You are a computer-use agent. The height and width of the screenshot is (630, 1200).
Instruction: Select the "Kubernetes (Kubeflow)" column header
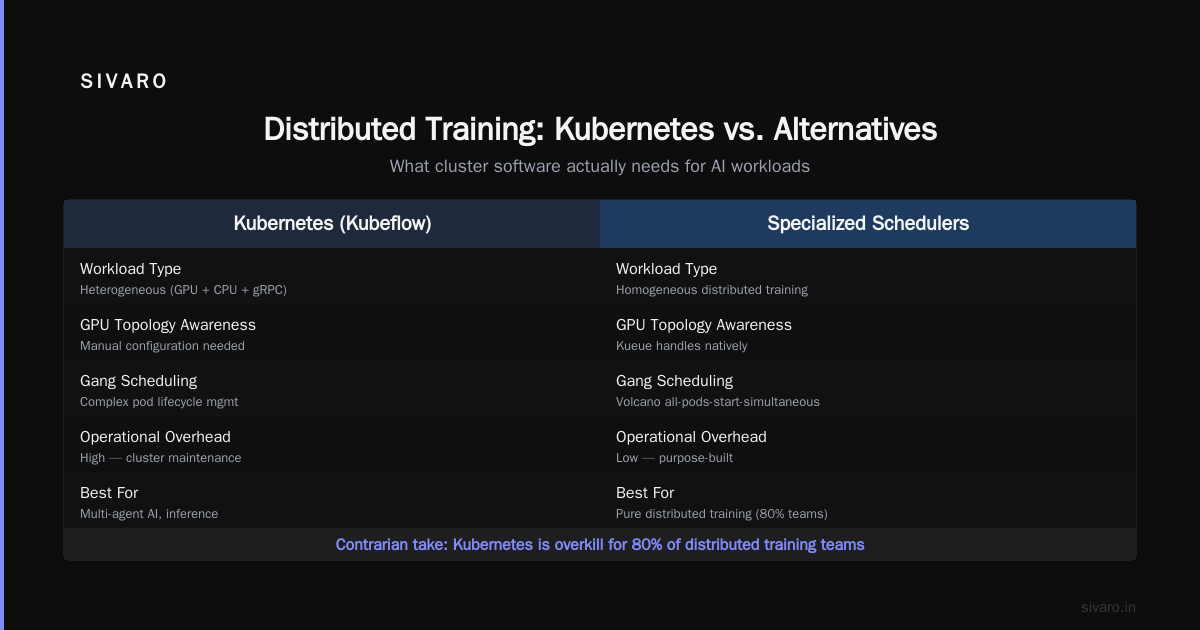[332, 223]
